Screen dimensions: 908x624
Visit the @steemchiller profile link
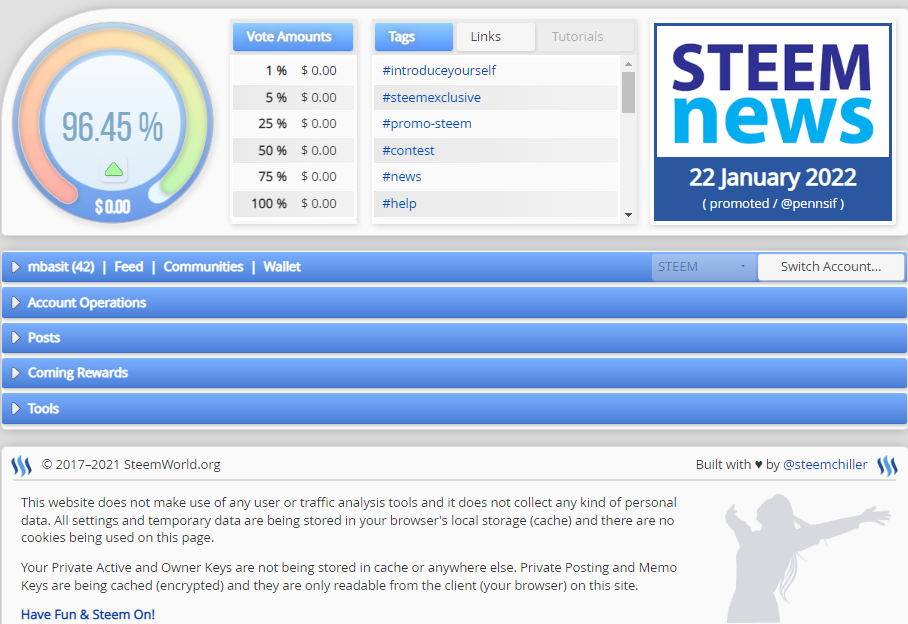pyautogui.click(x=825, y=464)
